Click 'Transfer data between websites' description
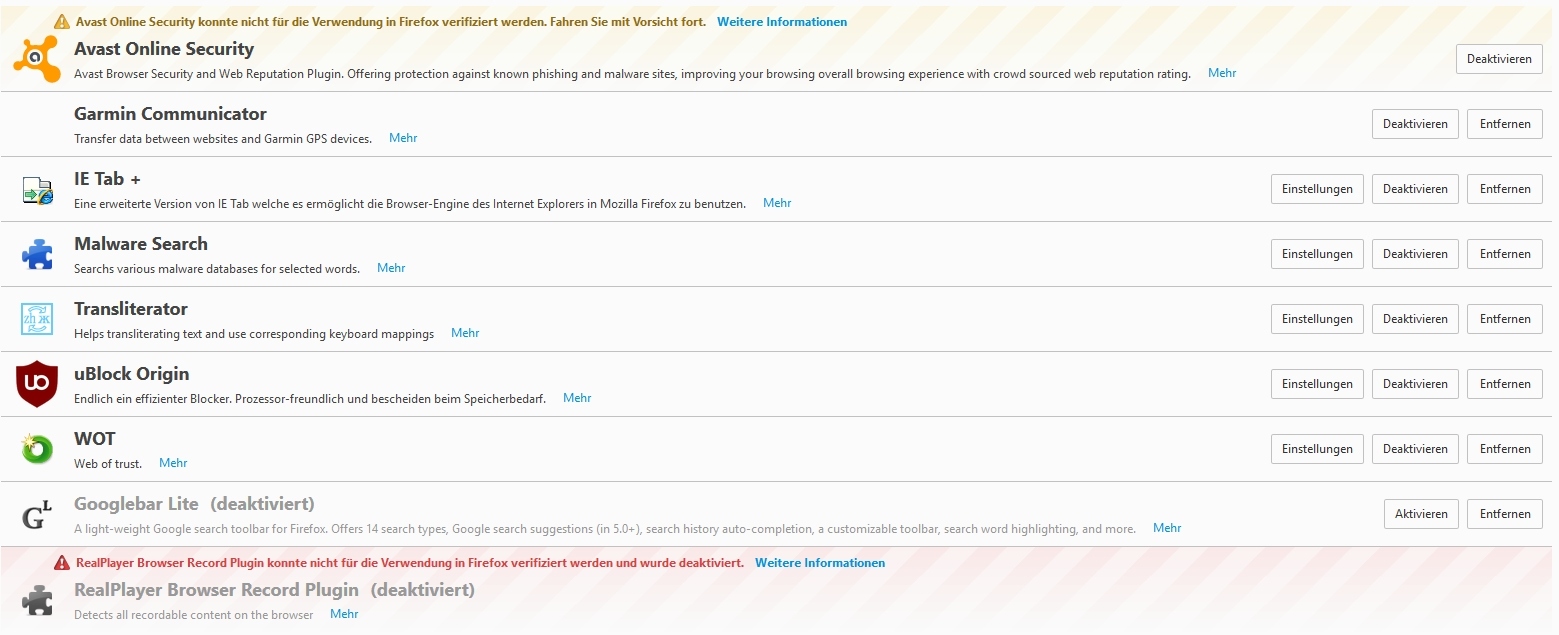The image size is (1559, 635). [223, 139]
